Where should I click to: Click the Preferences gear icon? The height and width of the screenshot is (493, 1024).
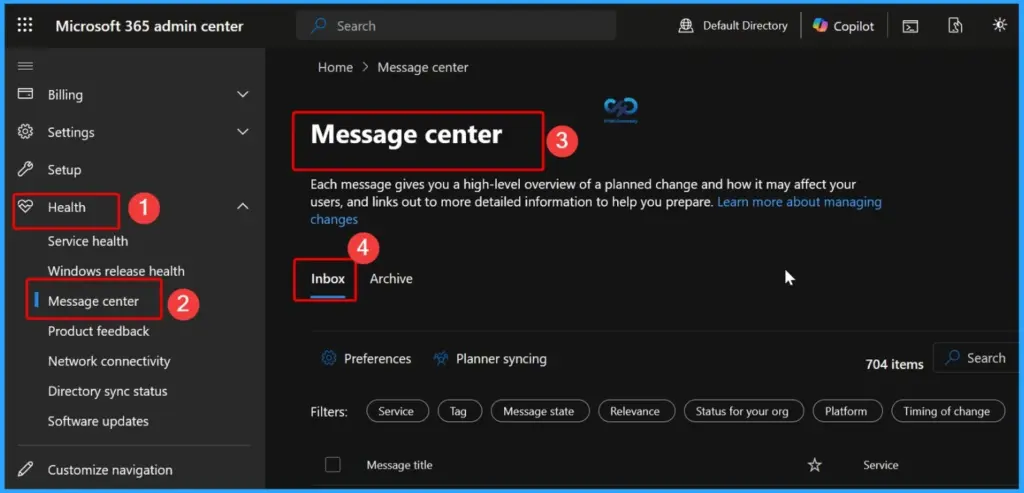coord(329,358)
